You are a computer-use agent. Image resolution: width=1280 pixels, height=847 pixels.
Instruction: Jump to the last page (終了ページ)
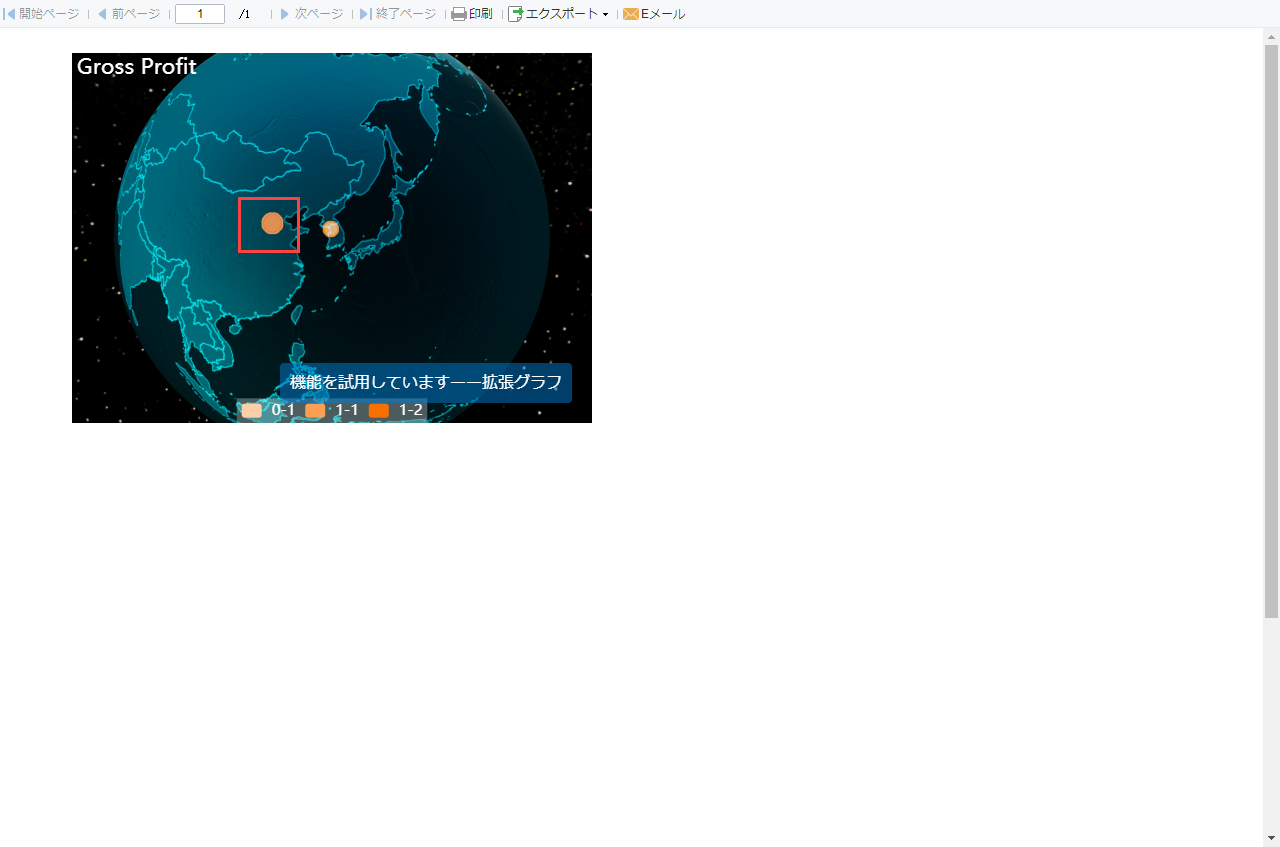click(x=397, y=14)
